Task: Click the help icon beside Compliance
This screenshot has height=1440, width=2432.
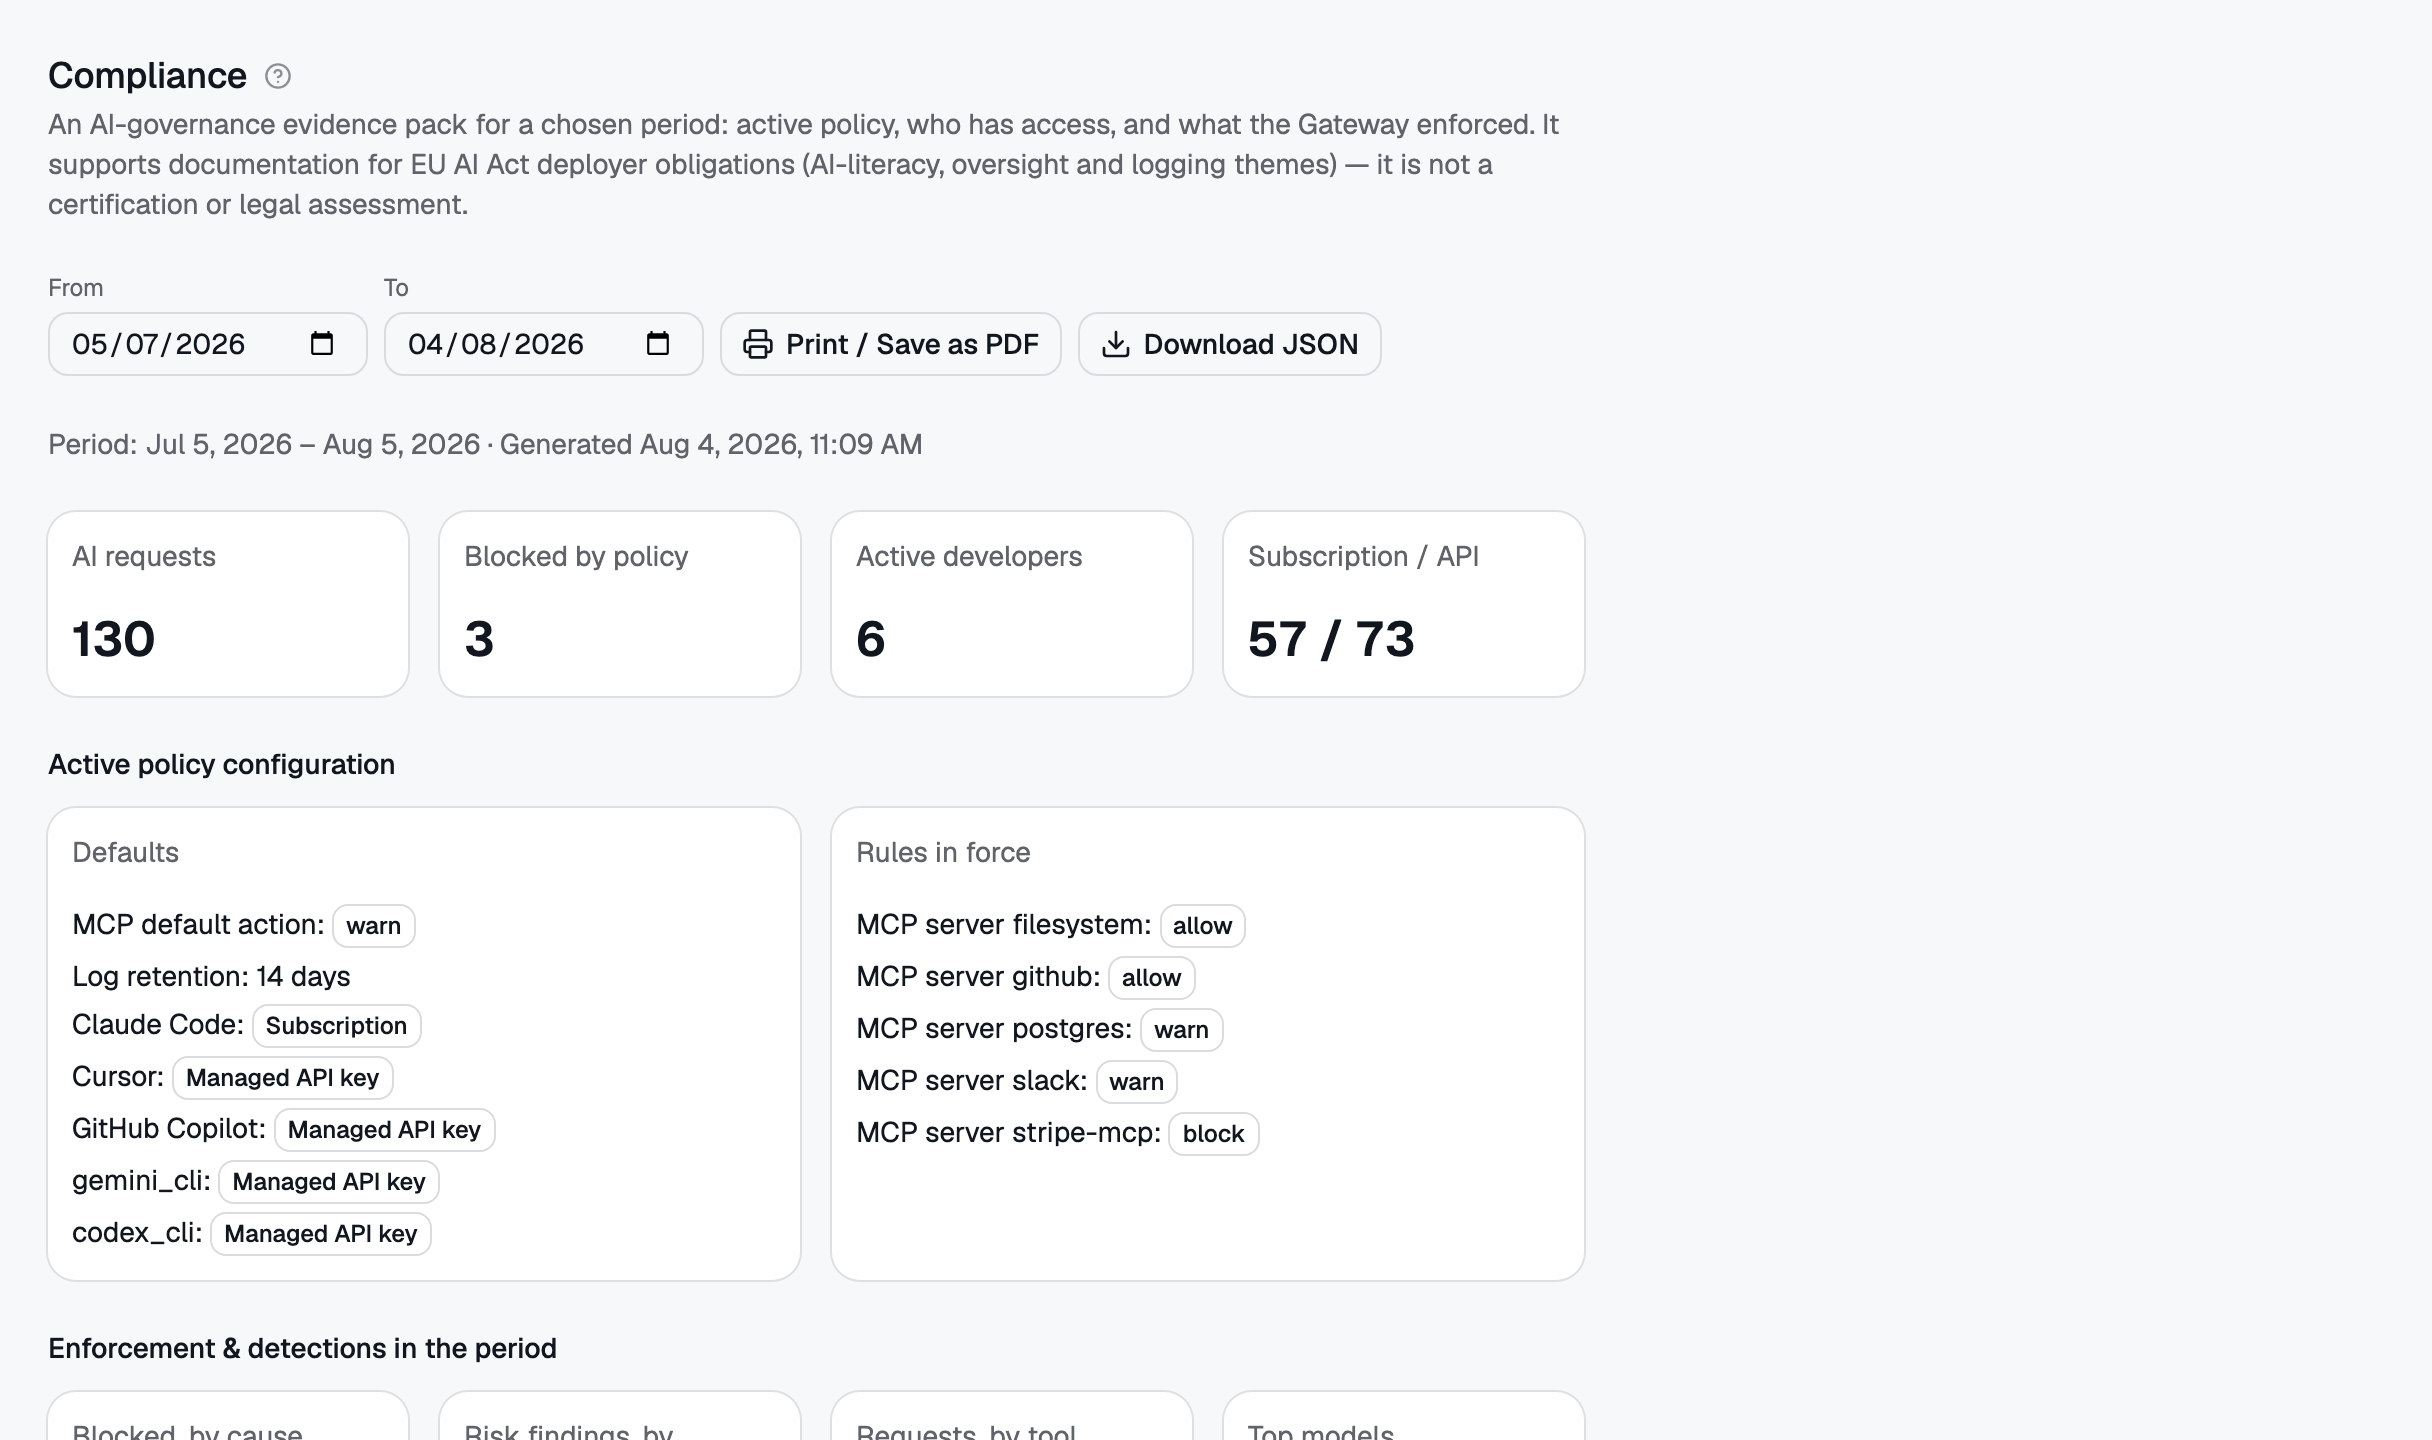Action: (278, 76)
